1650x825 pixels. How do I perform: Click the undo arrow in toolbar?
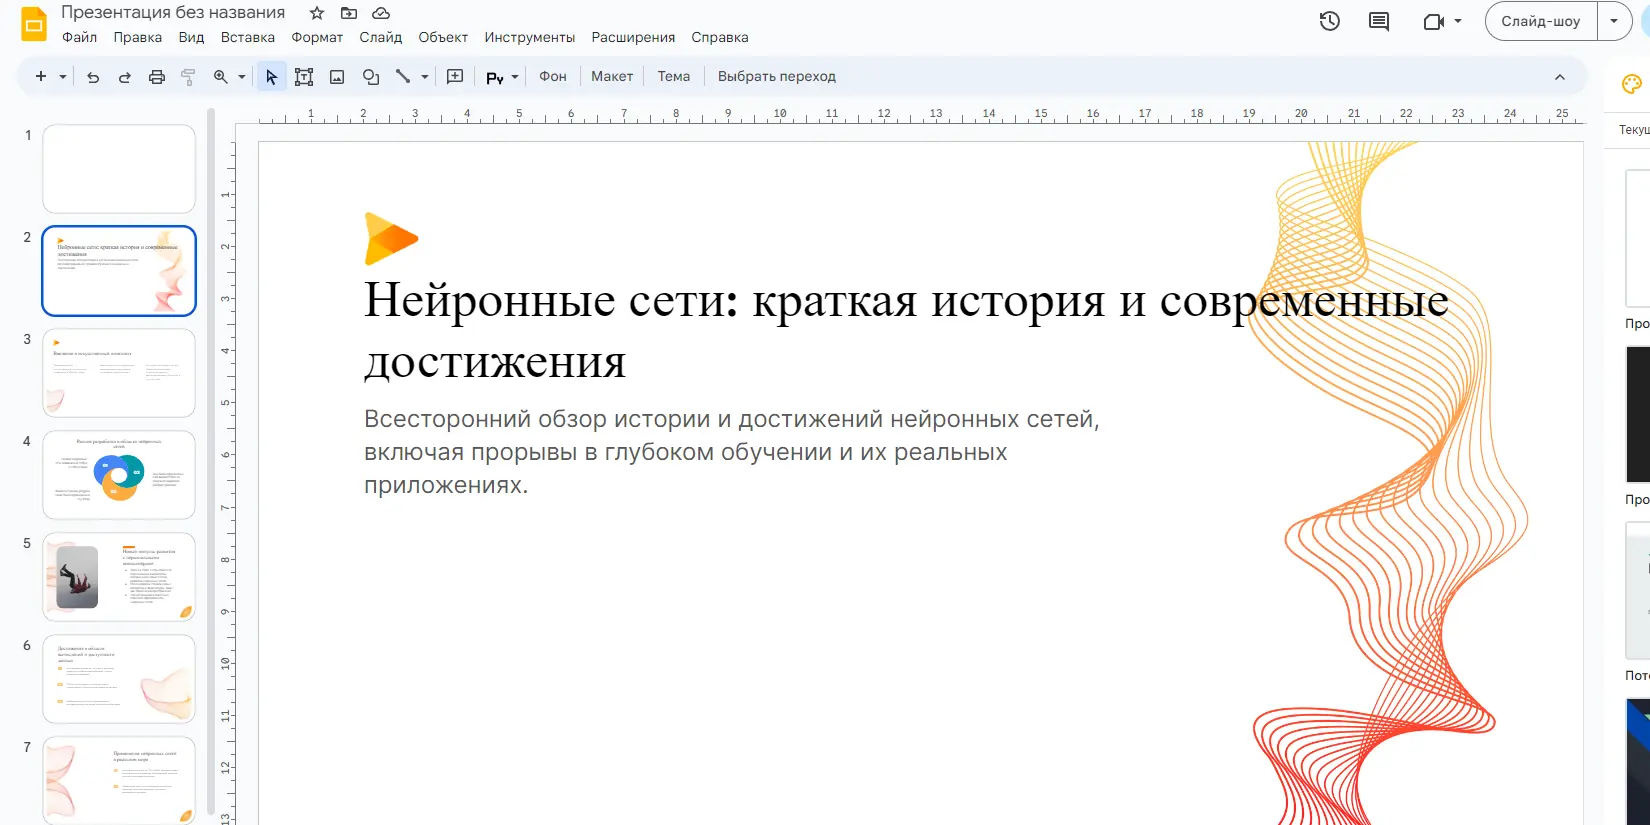[x=93, y=77]
